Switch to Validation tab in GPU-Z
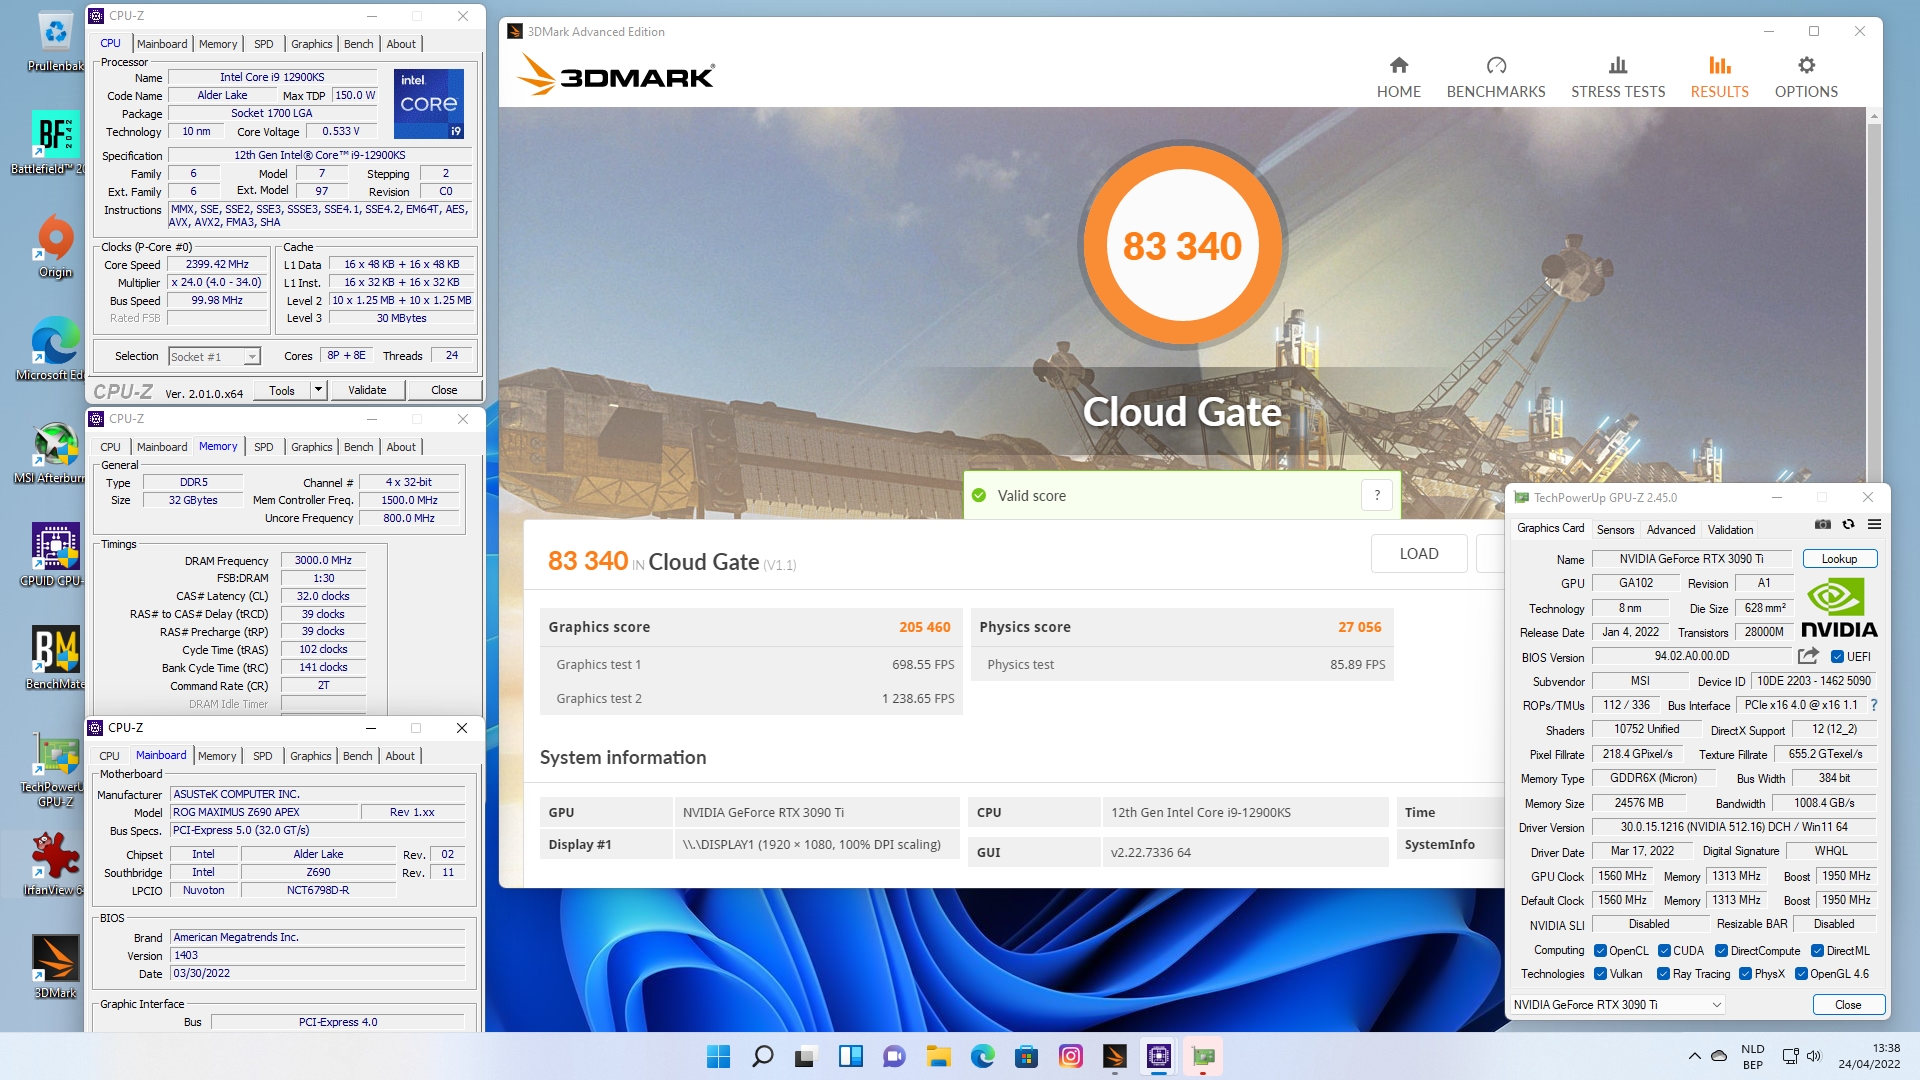 pyautogui.click(x=1730, y=530)
